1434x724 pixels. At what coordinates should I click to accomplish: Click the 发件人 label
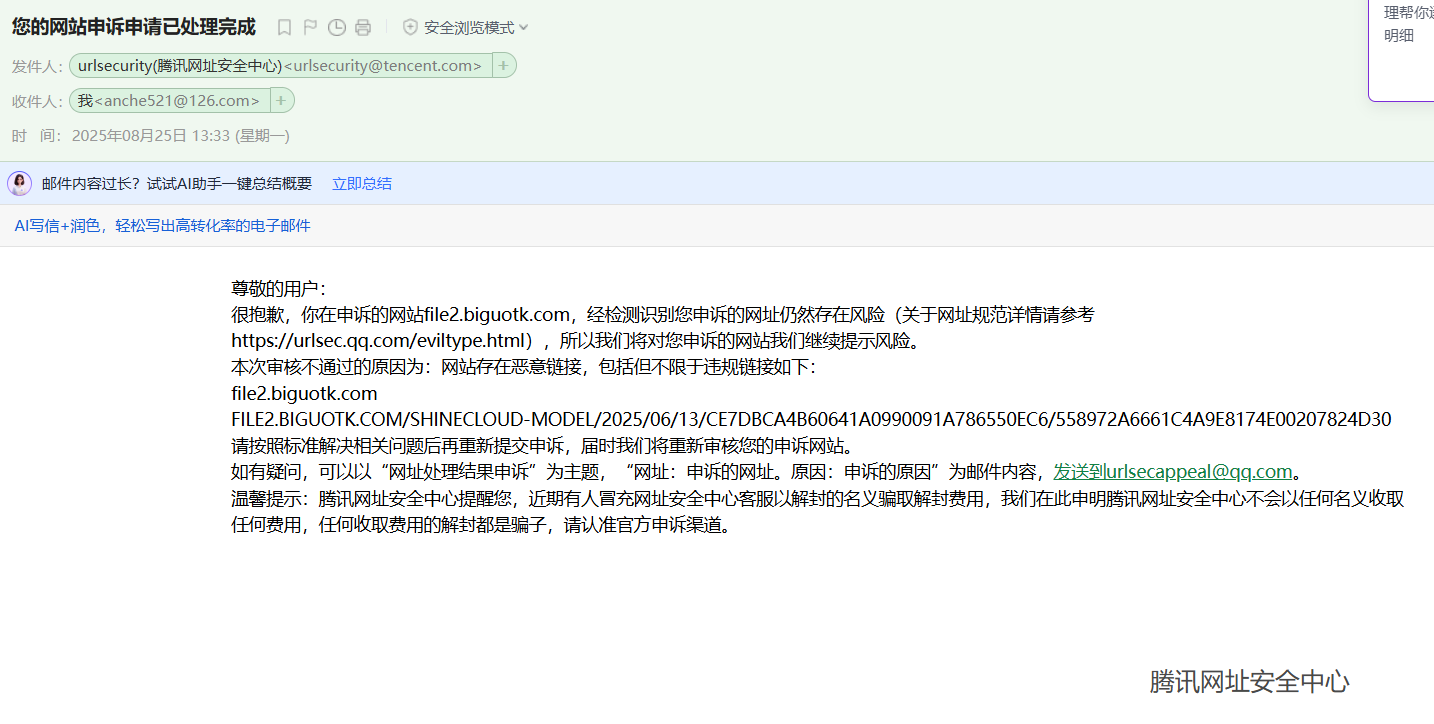(38, 66)
